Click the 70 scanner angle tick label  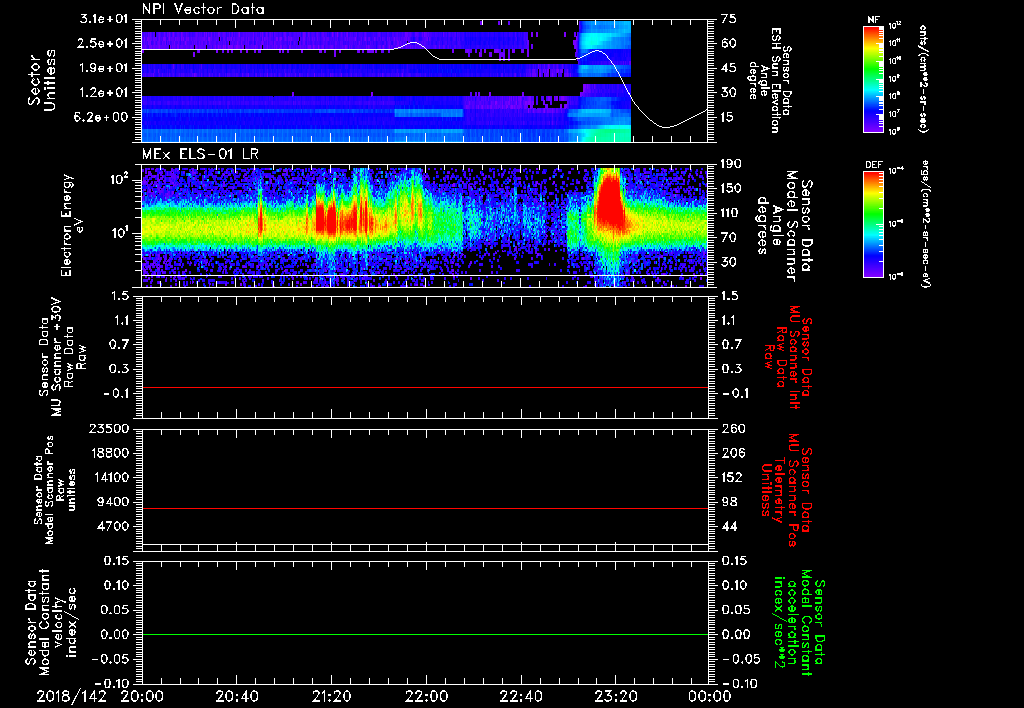pyautogui.click(x=728, y=237)
